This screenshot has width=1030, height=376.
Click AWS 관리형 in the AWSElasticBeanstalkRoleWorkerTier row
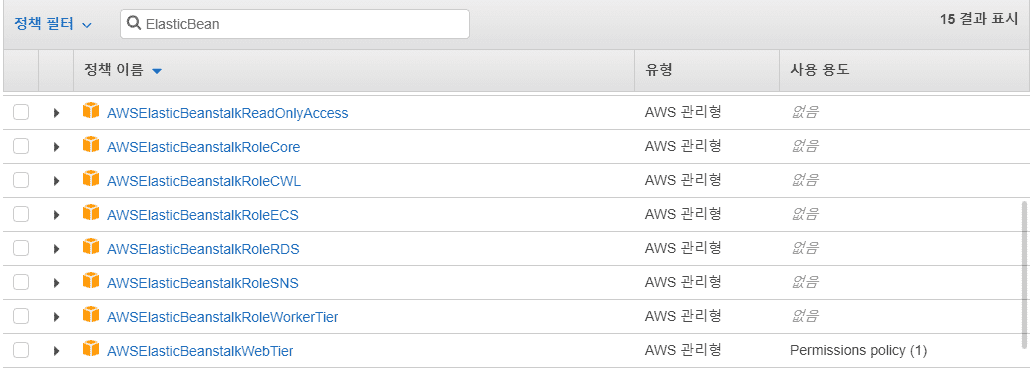(683, 317)
